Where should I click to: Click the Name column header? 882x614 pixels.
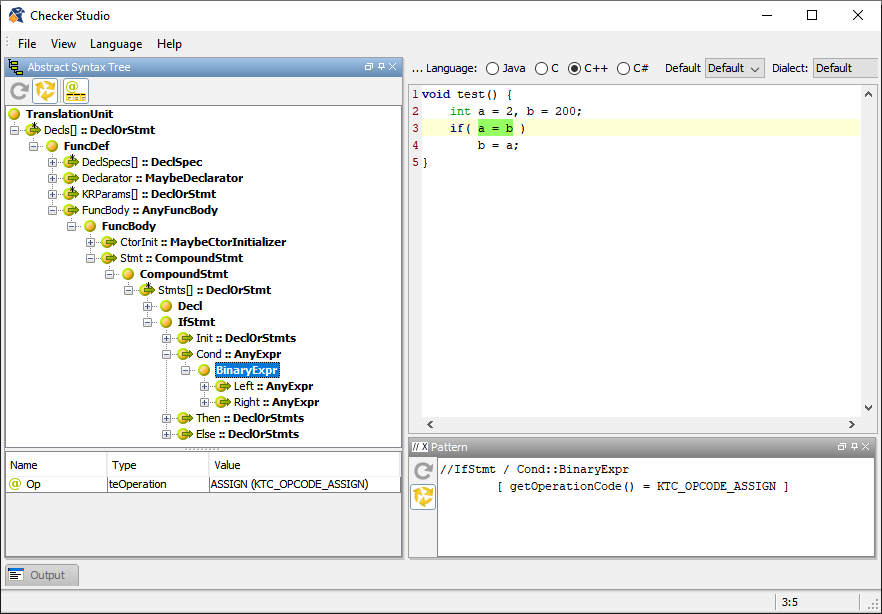pyautogui.click(x=56, y=465)
